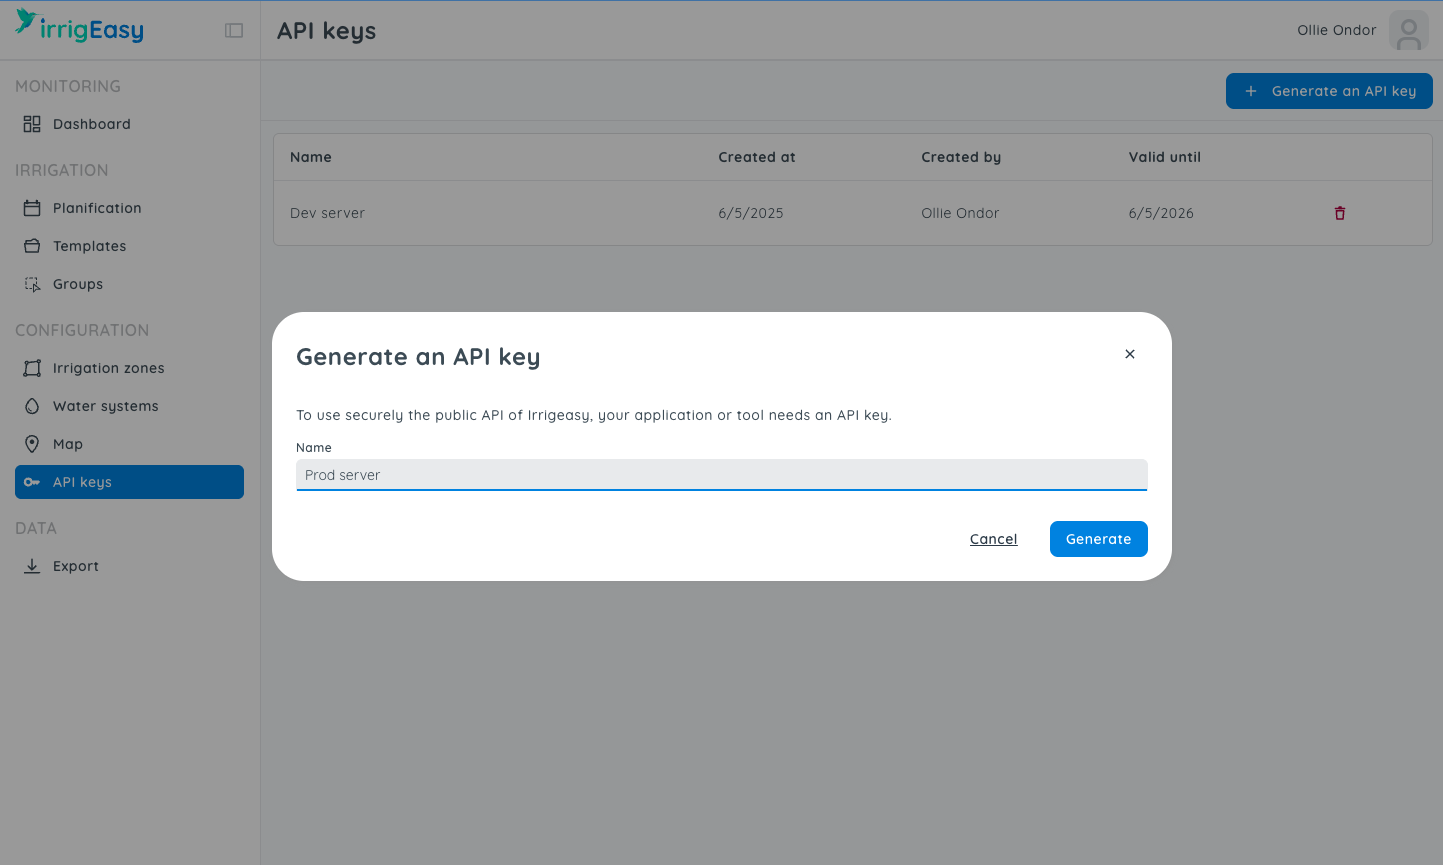Delete the Dev server key via trash icon
1443x865 pixels.
(1339, 212)
